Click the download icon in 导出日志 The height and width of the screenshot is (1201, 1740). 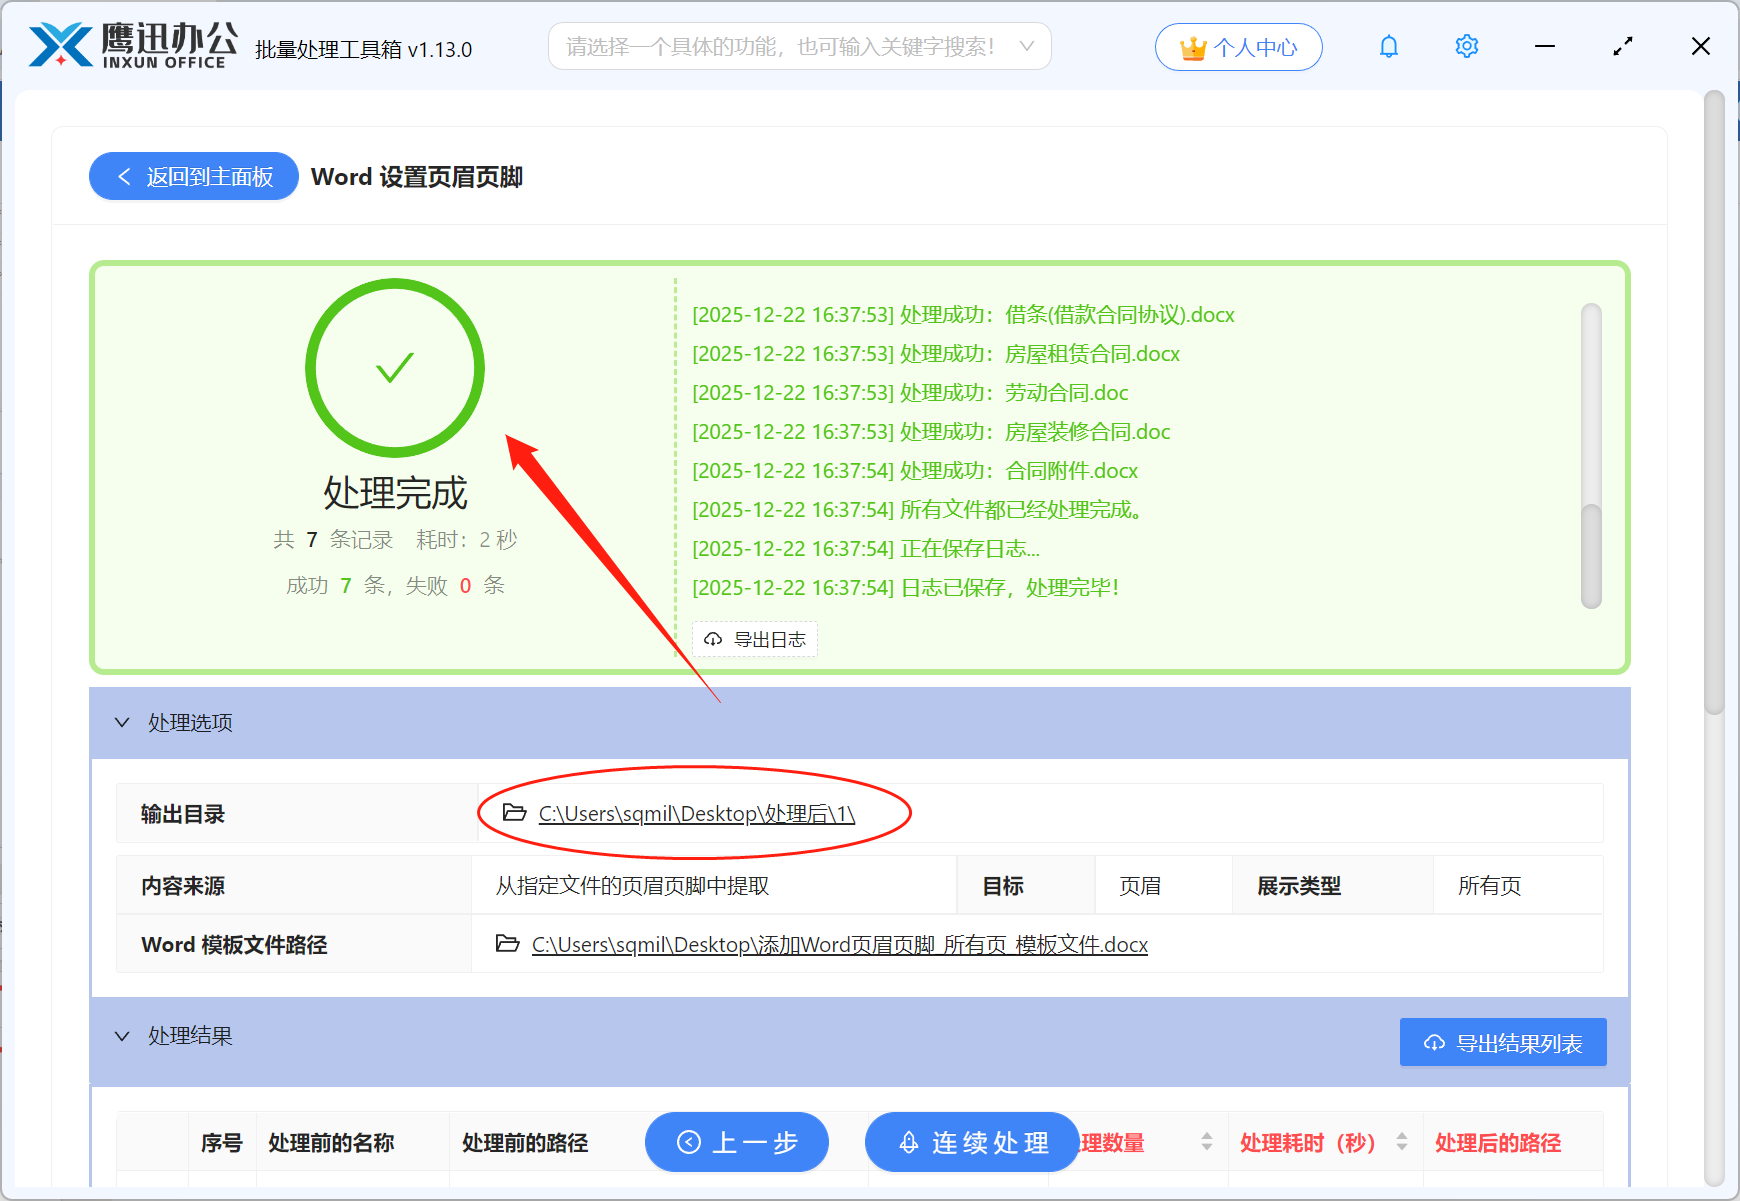point(713,639)
